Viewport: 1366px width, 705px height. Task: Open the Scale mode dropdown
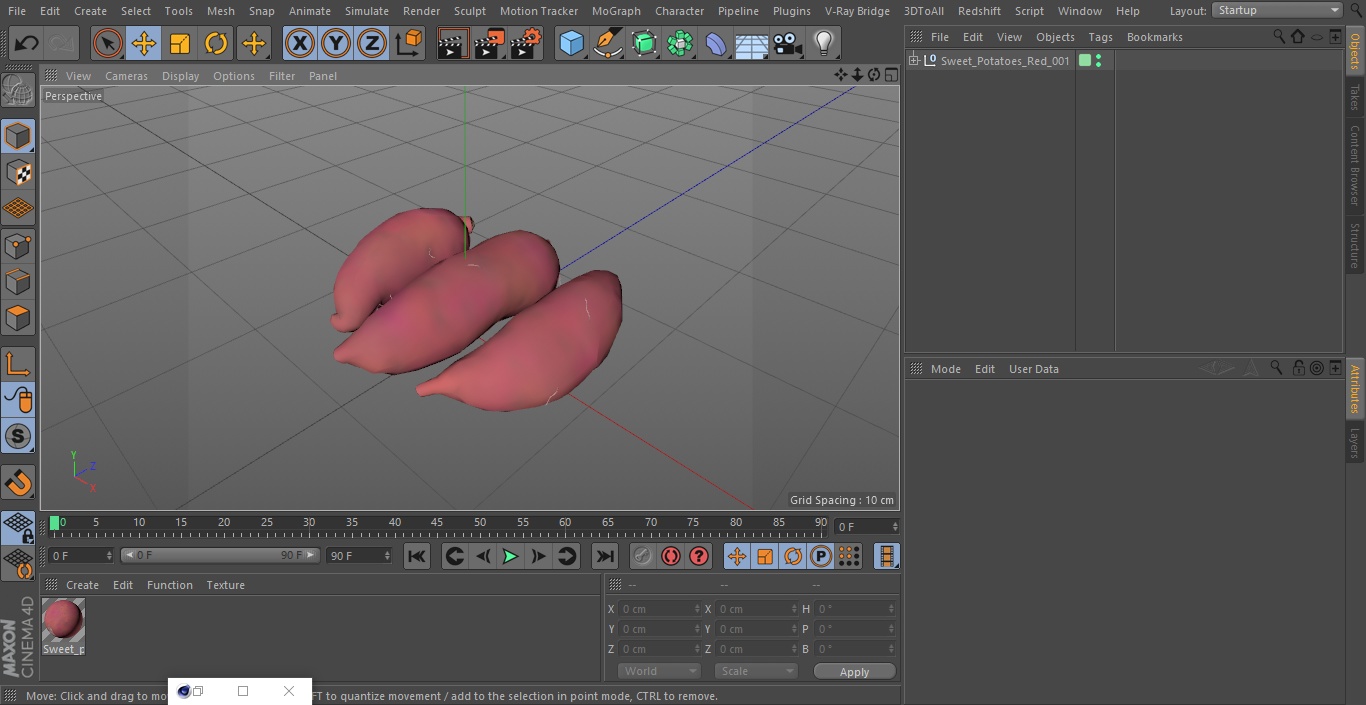(x=755, y=671)
